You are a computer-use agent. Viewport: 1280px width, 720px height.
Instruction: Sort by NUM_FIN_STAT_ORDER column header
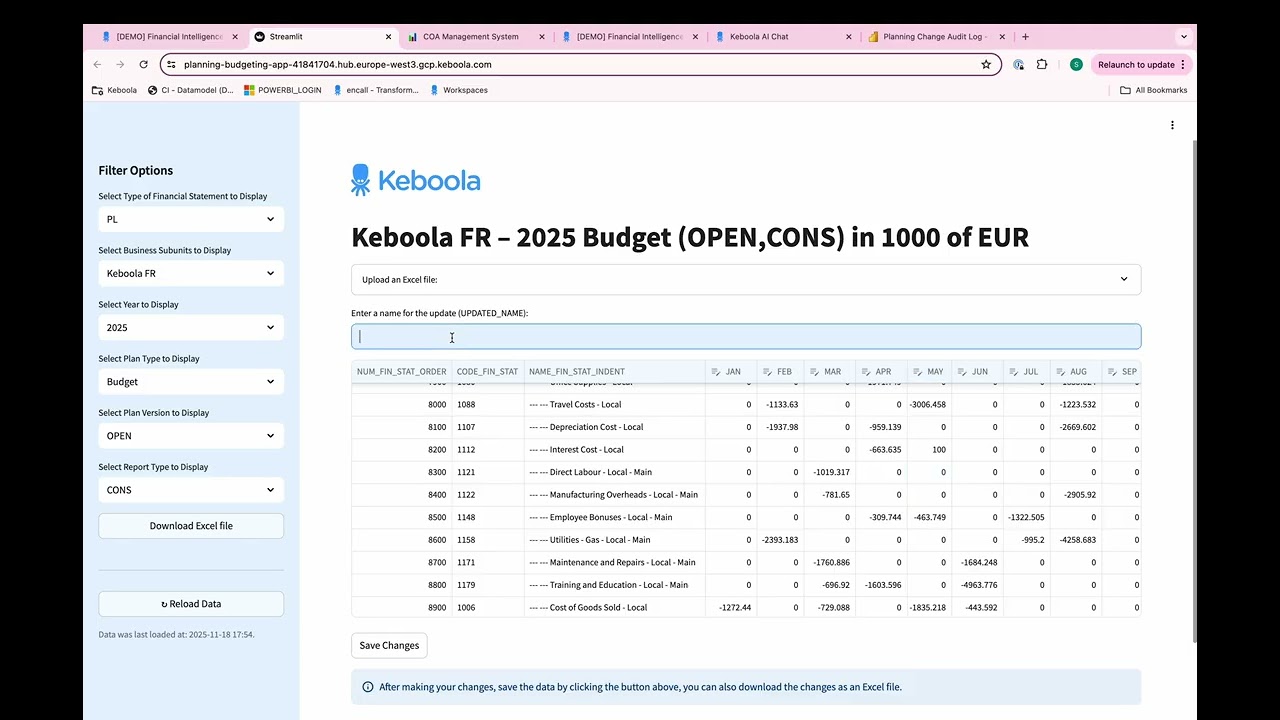(401, 372)
